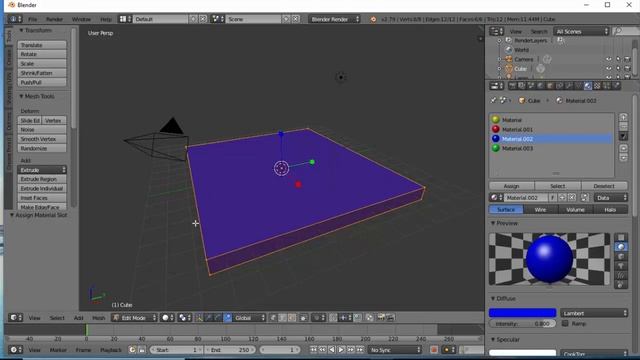Open the Window menu

(x=81, y=19)
